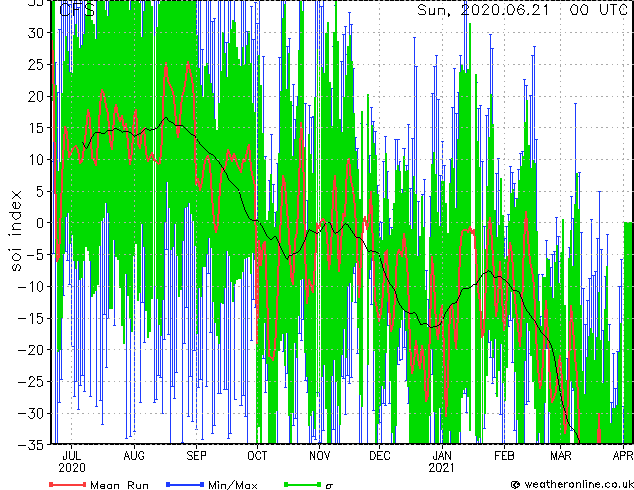Select the -5 value on the y-axis

[x=34, y=255]
